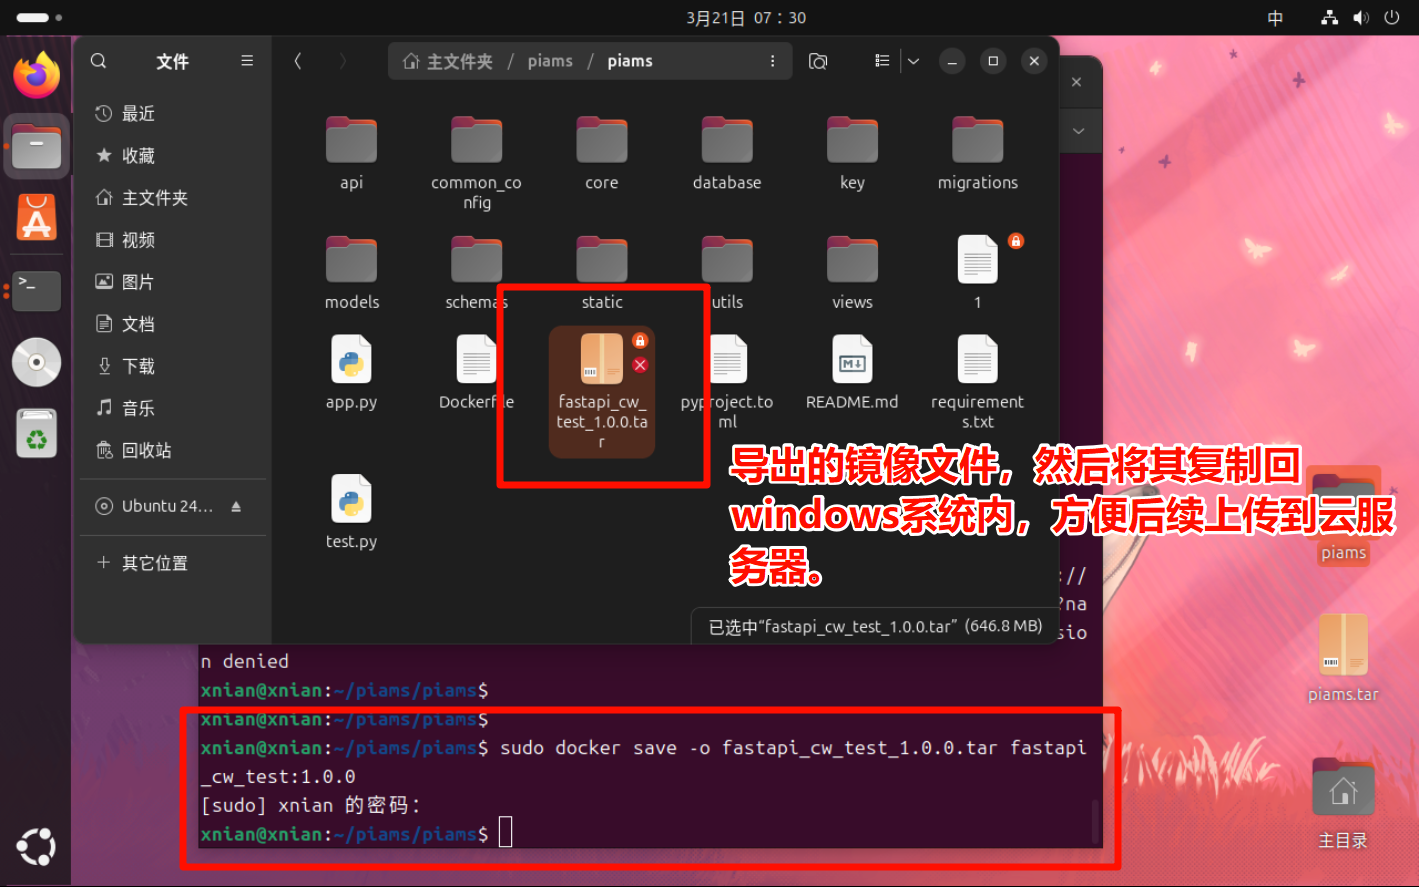Toggle list view in Files toolbar

click(x=882, y=61)
